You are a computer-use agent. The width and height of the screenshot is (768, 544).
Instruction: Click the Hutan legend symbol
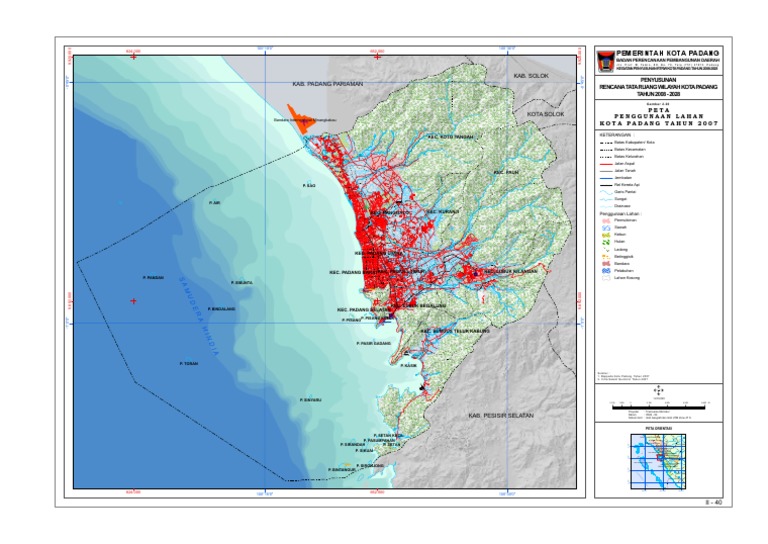[606, 242]
